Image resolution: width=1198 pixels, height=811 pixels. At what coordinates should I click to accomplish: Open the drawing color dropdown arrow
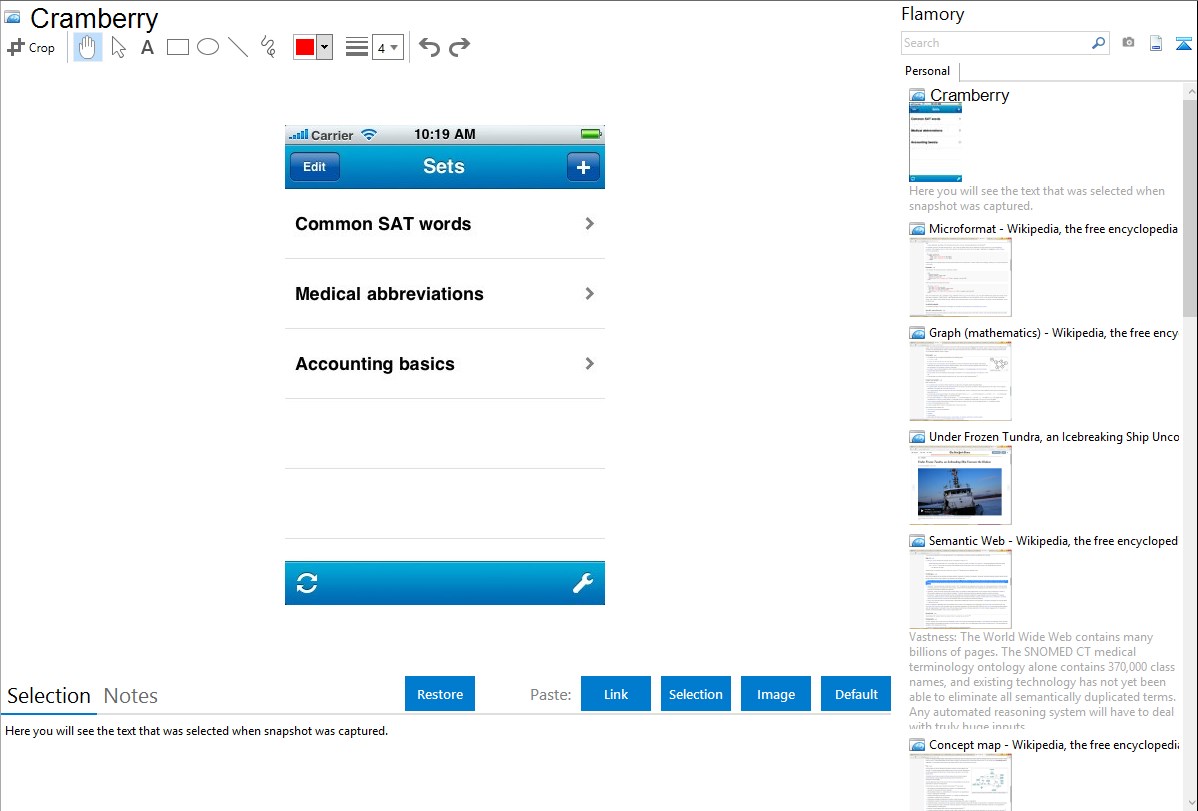[325, 47]
